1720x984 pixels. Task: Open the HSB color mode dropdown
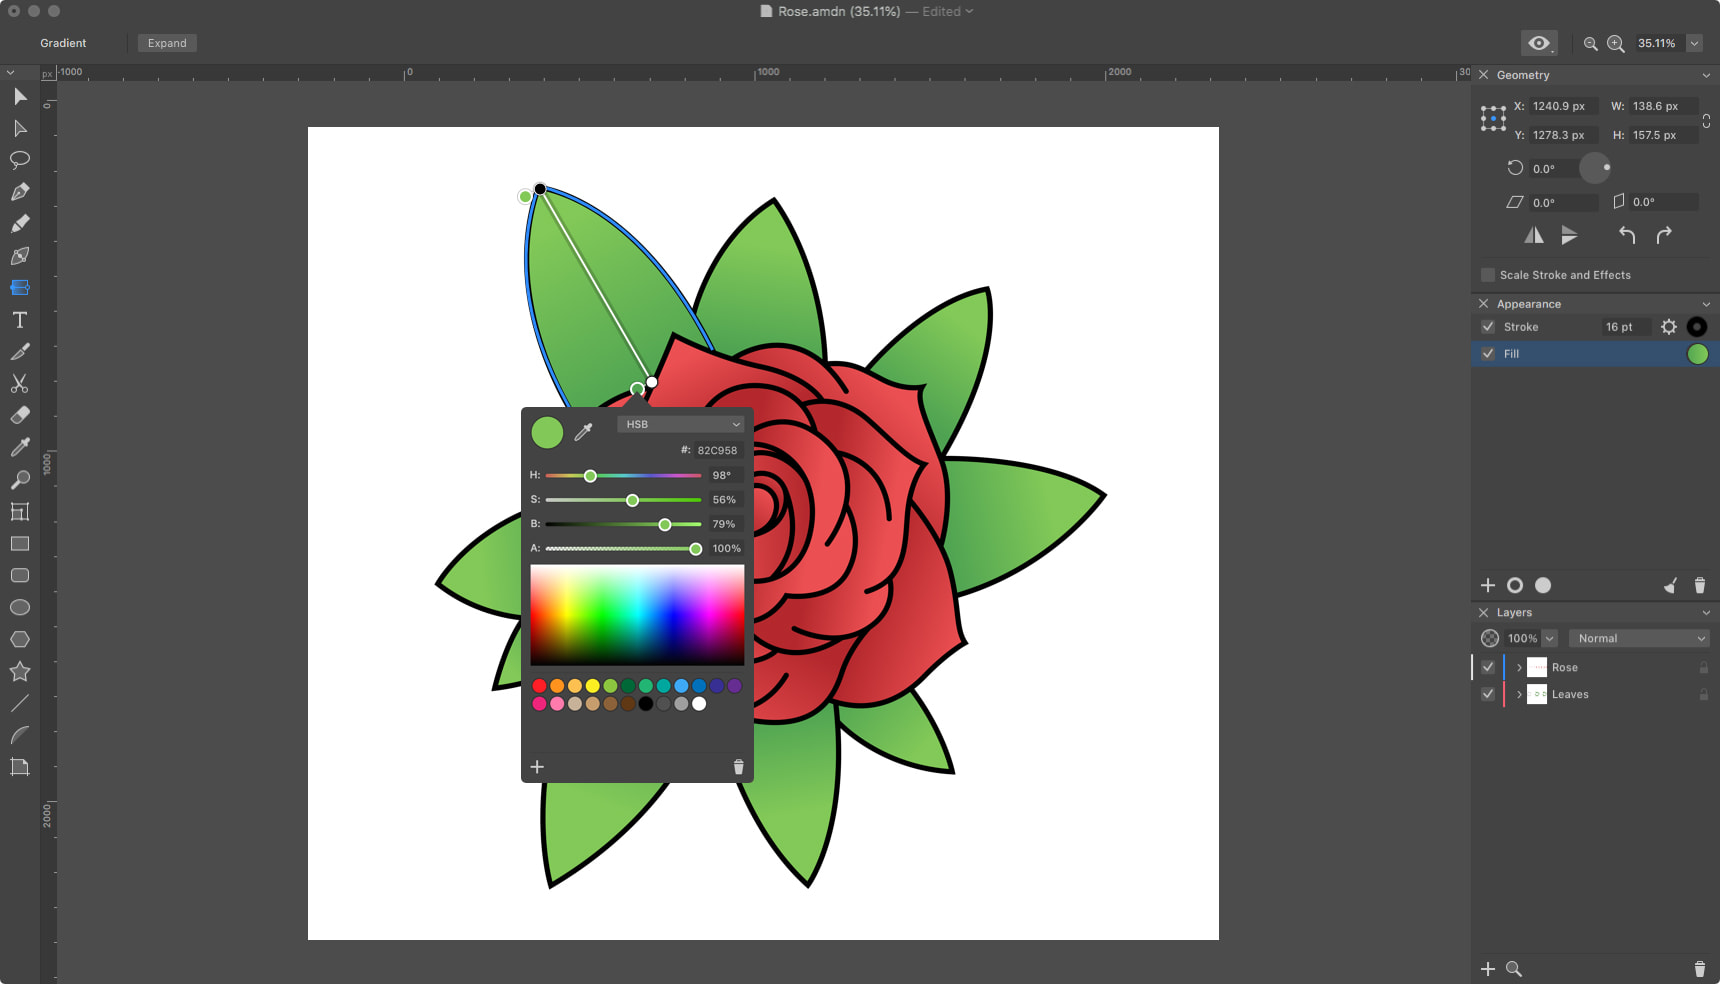(681, 424)
